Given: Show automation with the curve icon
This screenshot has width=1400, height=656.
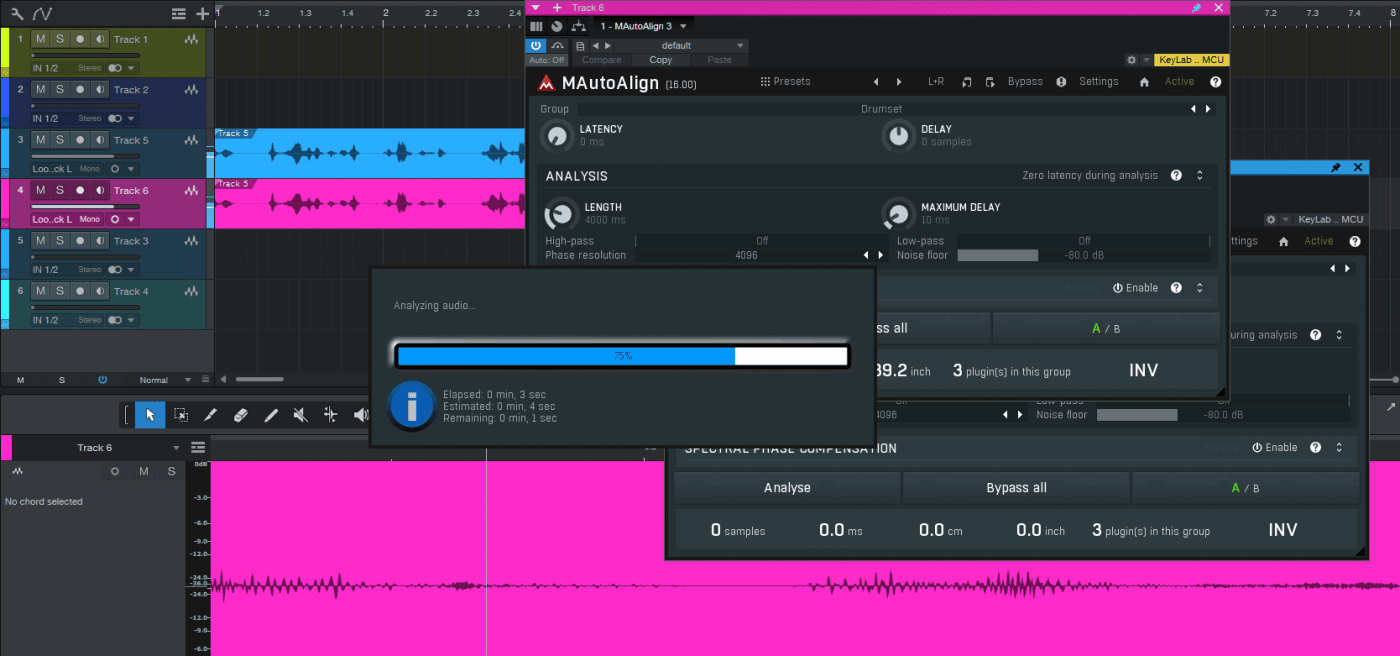Looking at the screenshot, I should point(43,14).
